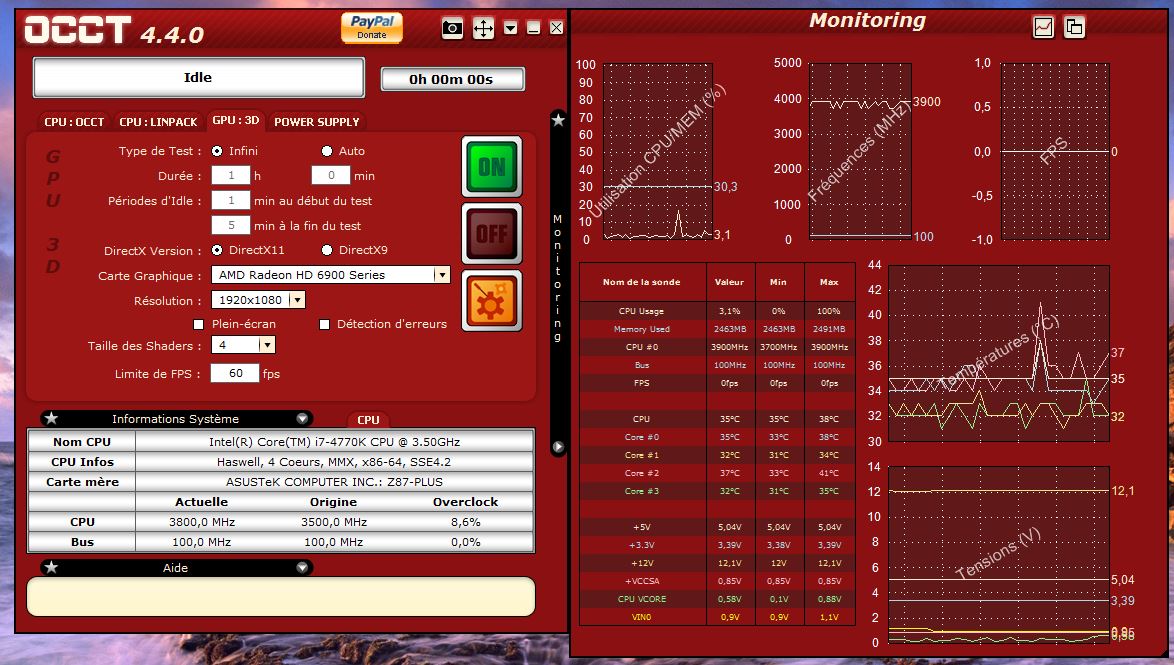Click the Tensions (V) graph

pyautogui.click(x=998, y=554)
